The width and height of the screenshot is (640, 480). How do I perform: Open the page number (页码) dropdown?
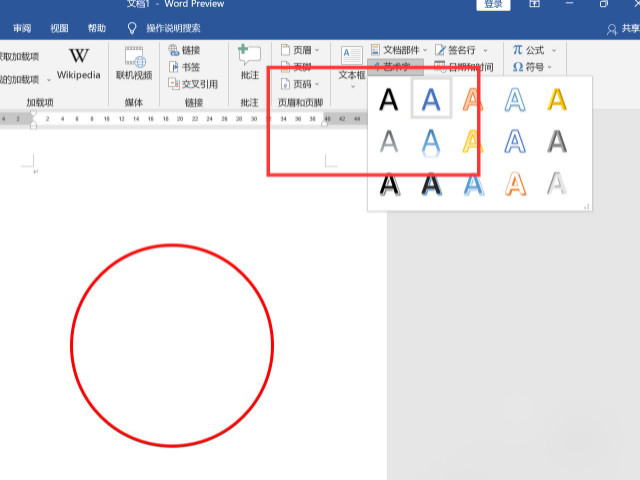[300, 84]
